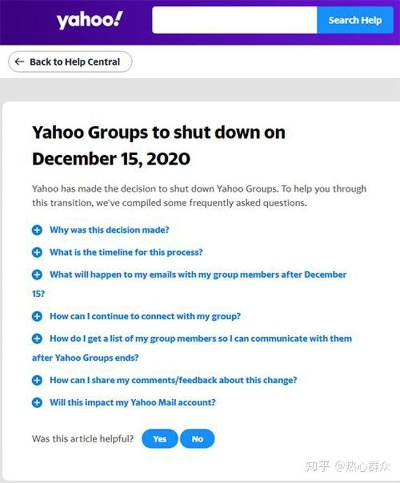Click plus icon beside 'How can I continue to connect'
This screenshot has width=400, height=483.
[x=37, y=316]
